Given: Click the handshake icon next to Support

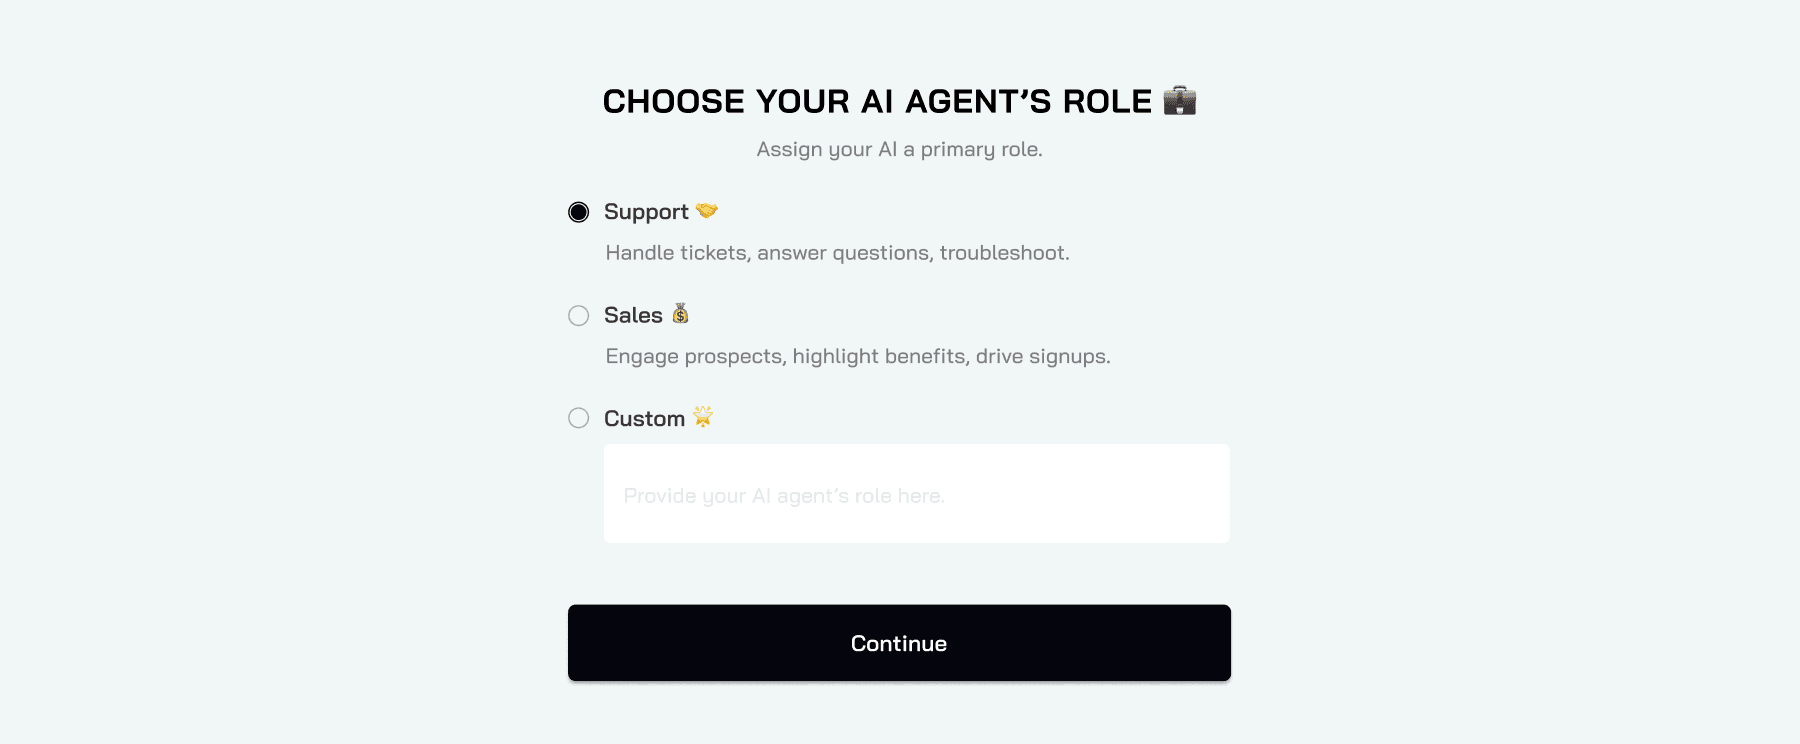Looking at the screenshot, I should tap(707, 211).
